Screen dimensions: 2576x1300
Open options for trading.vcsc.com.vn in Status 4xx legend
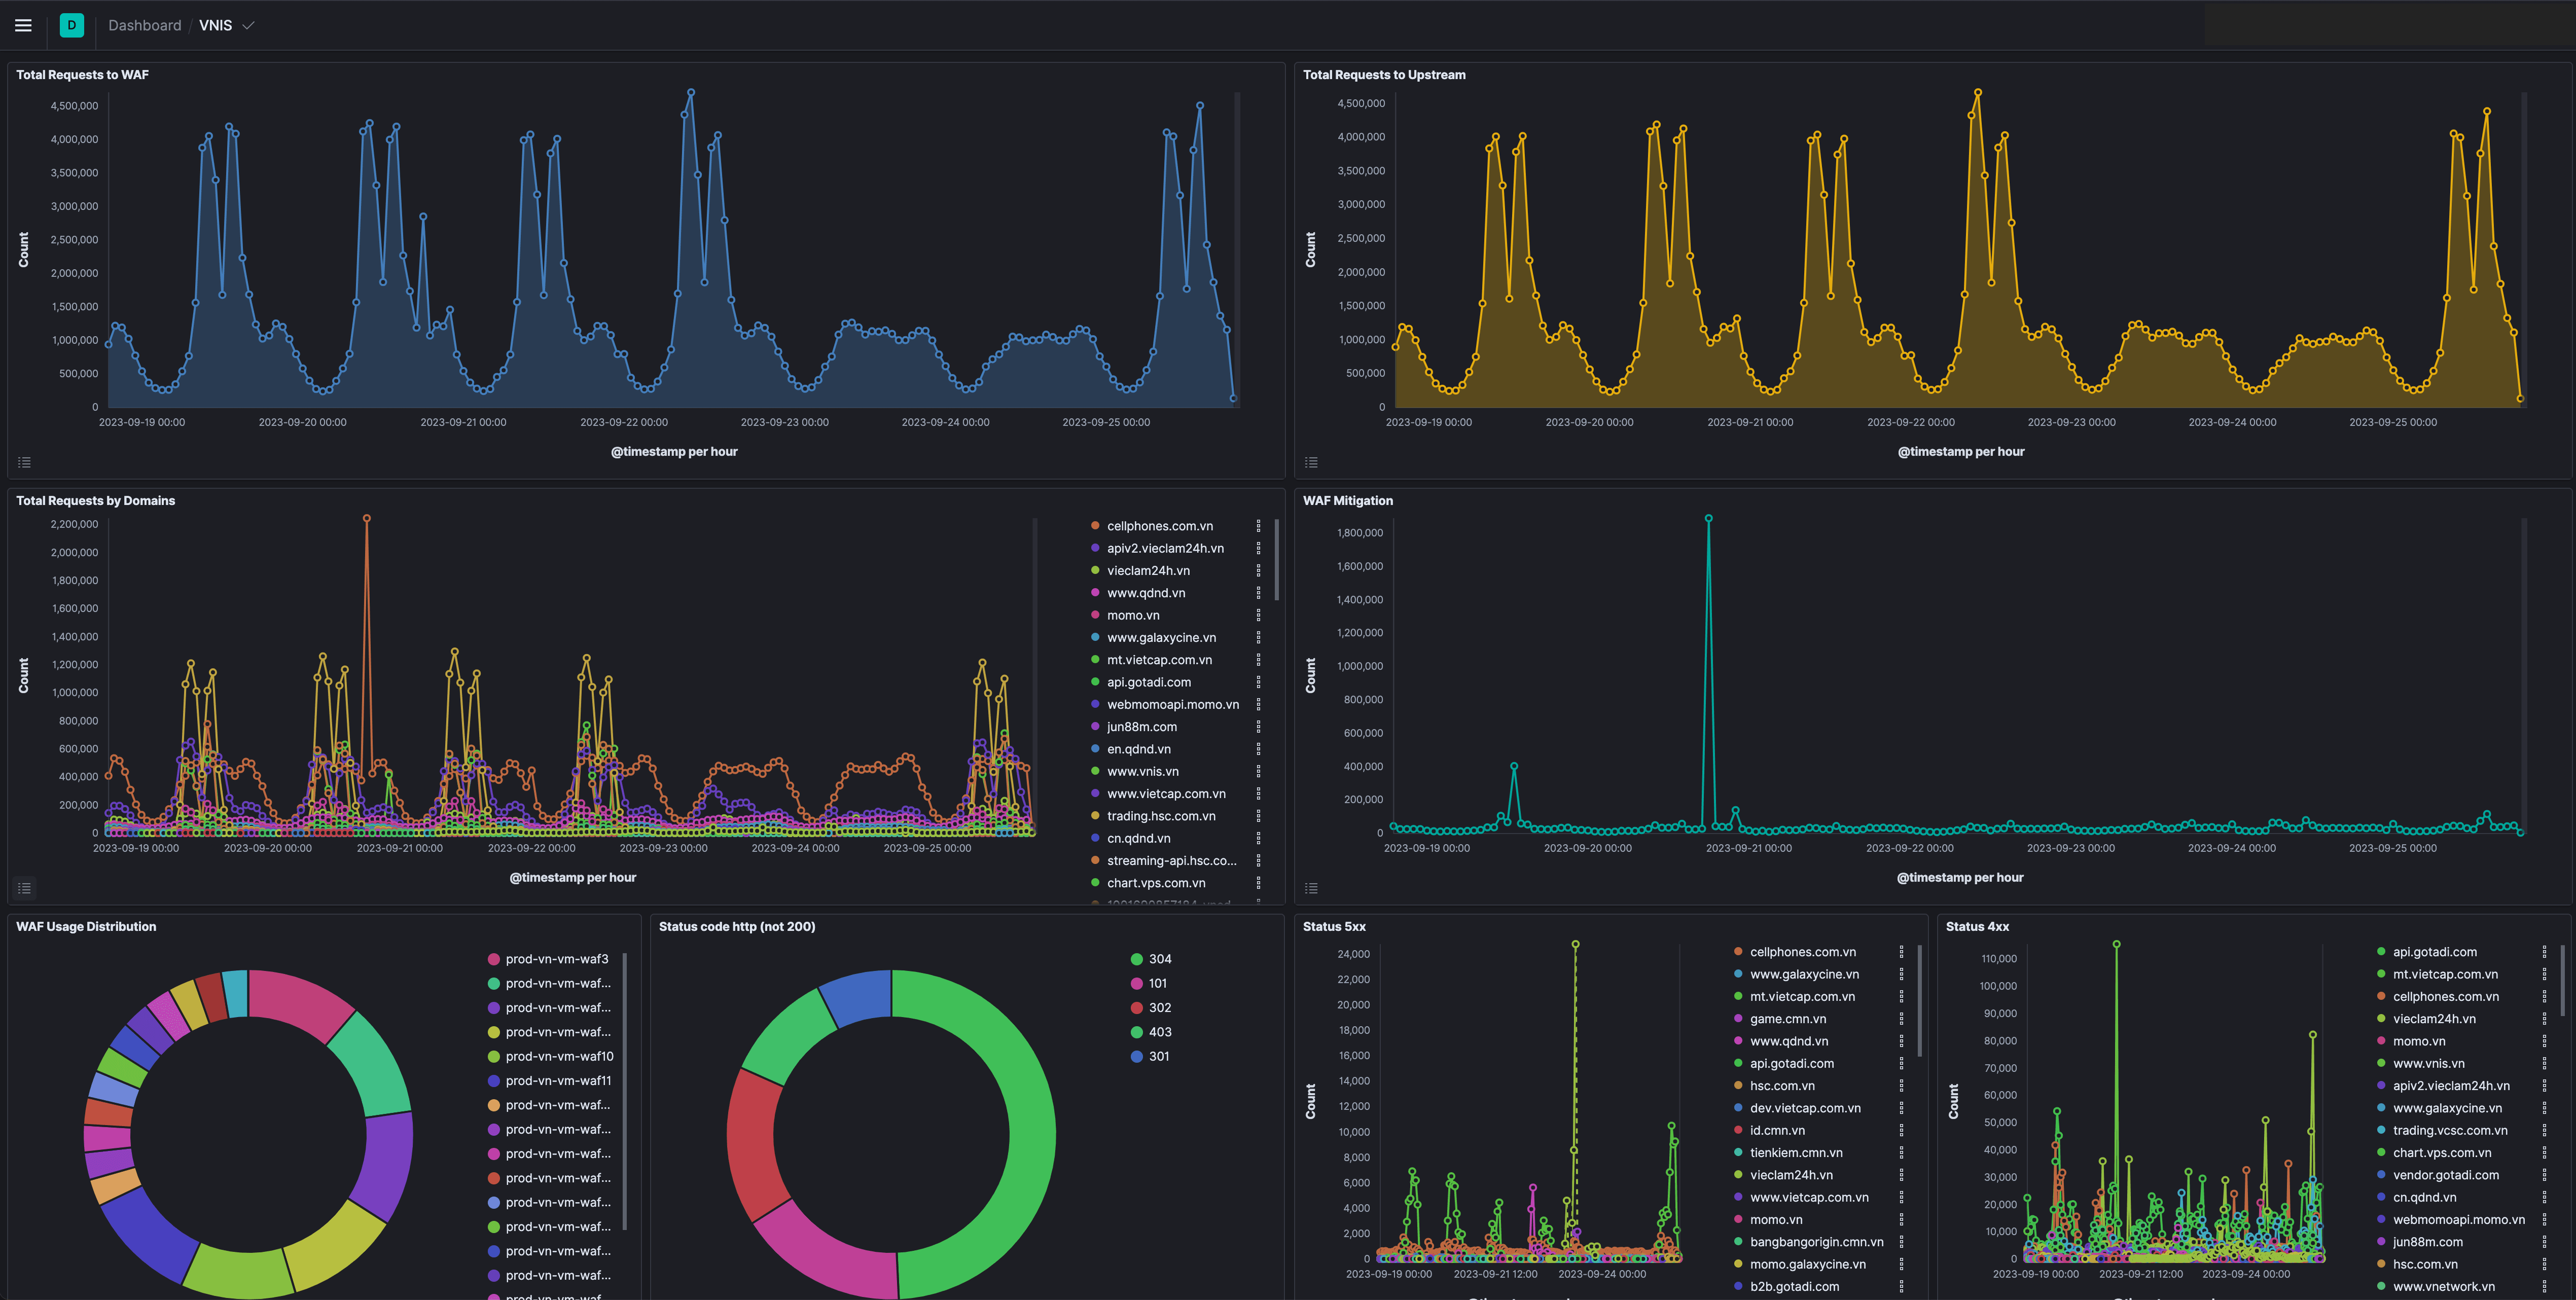pyautogui.click(x=2544, y=1131)
